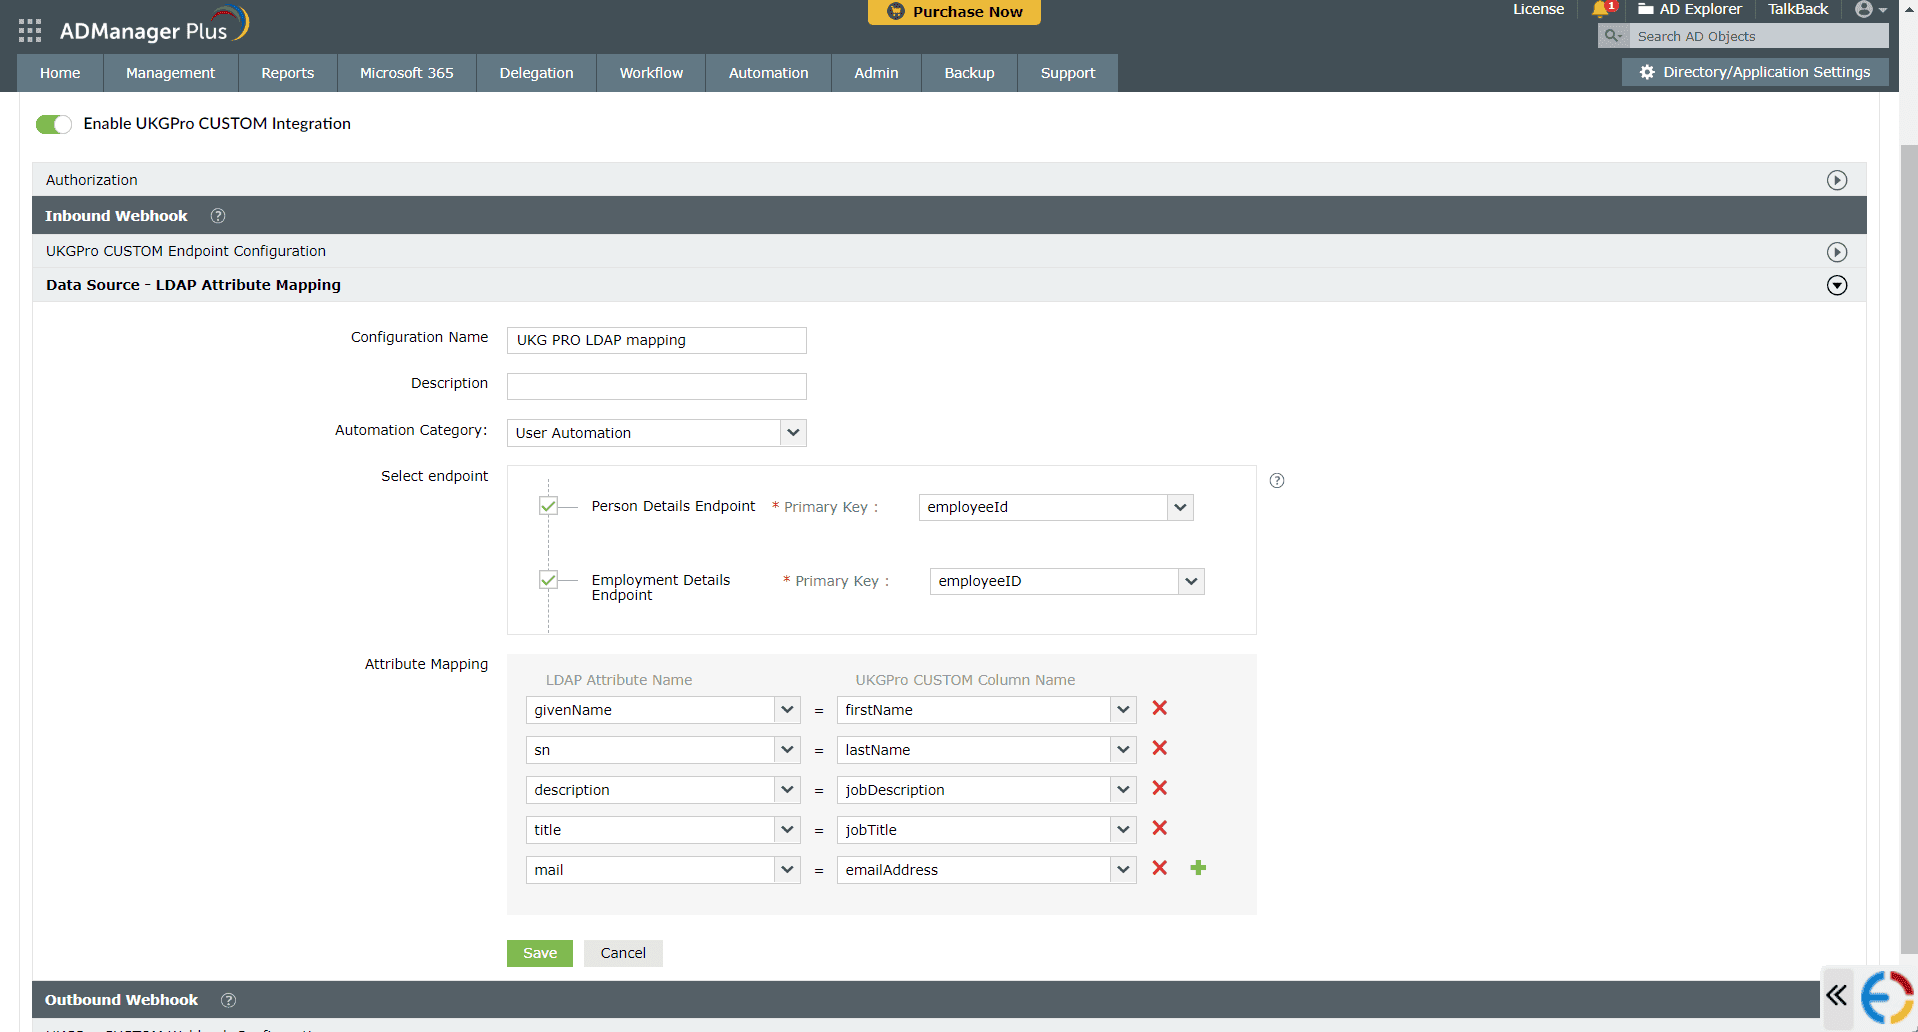Open the AD Explorer
This screenshot has width=1918, height=1032.
click(x=1689, y=9)
